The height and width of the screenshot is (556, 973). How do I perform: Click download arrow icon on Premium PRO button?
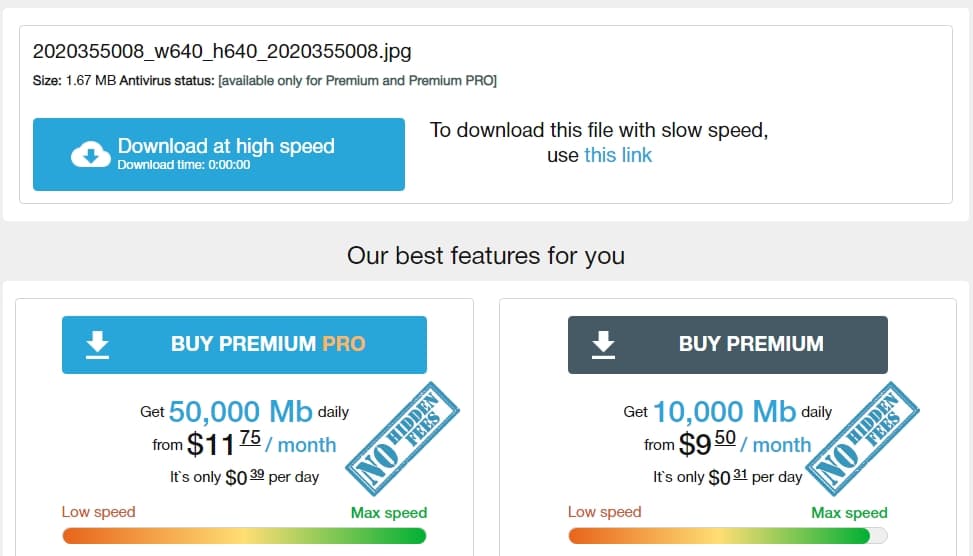pyautogui.click(x=97, y=344)
